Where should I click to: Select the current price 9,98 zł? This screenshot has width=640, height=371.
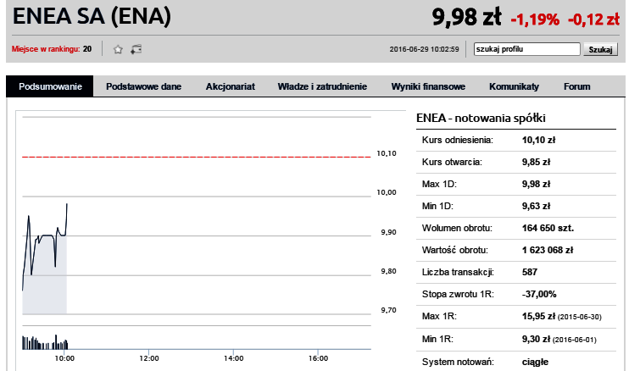pos(467,17)
